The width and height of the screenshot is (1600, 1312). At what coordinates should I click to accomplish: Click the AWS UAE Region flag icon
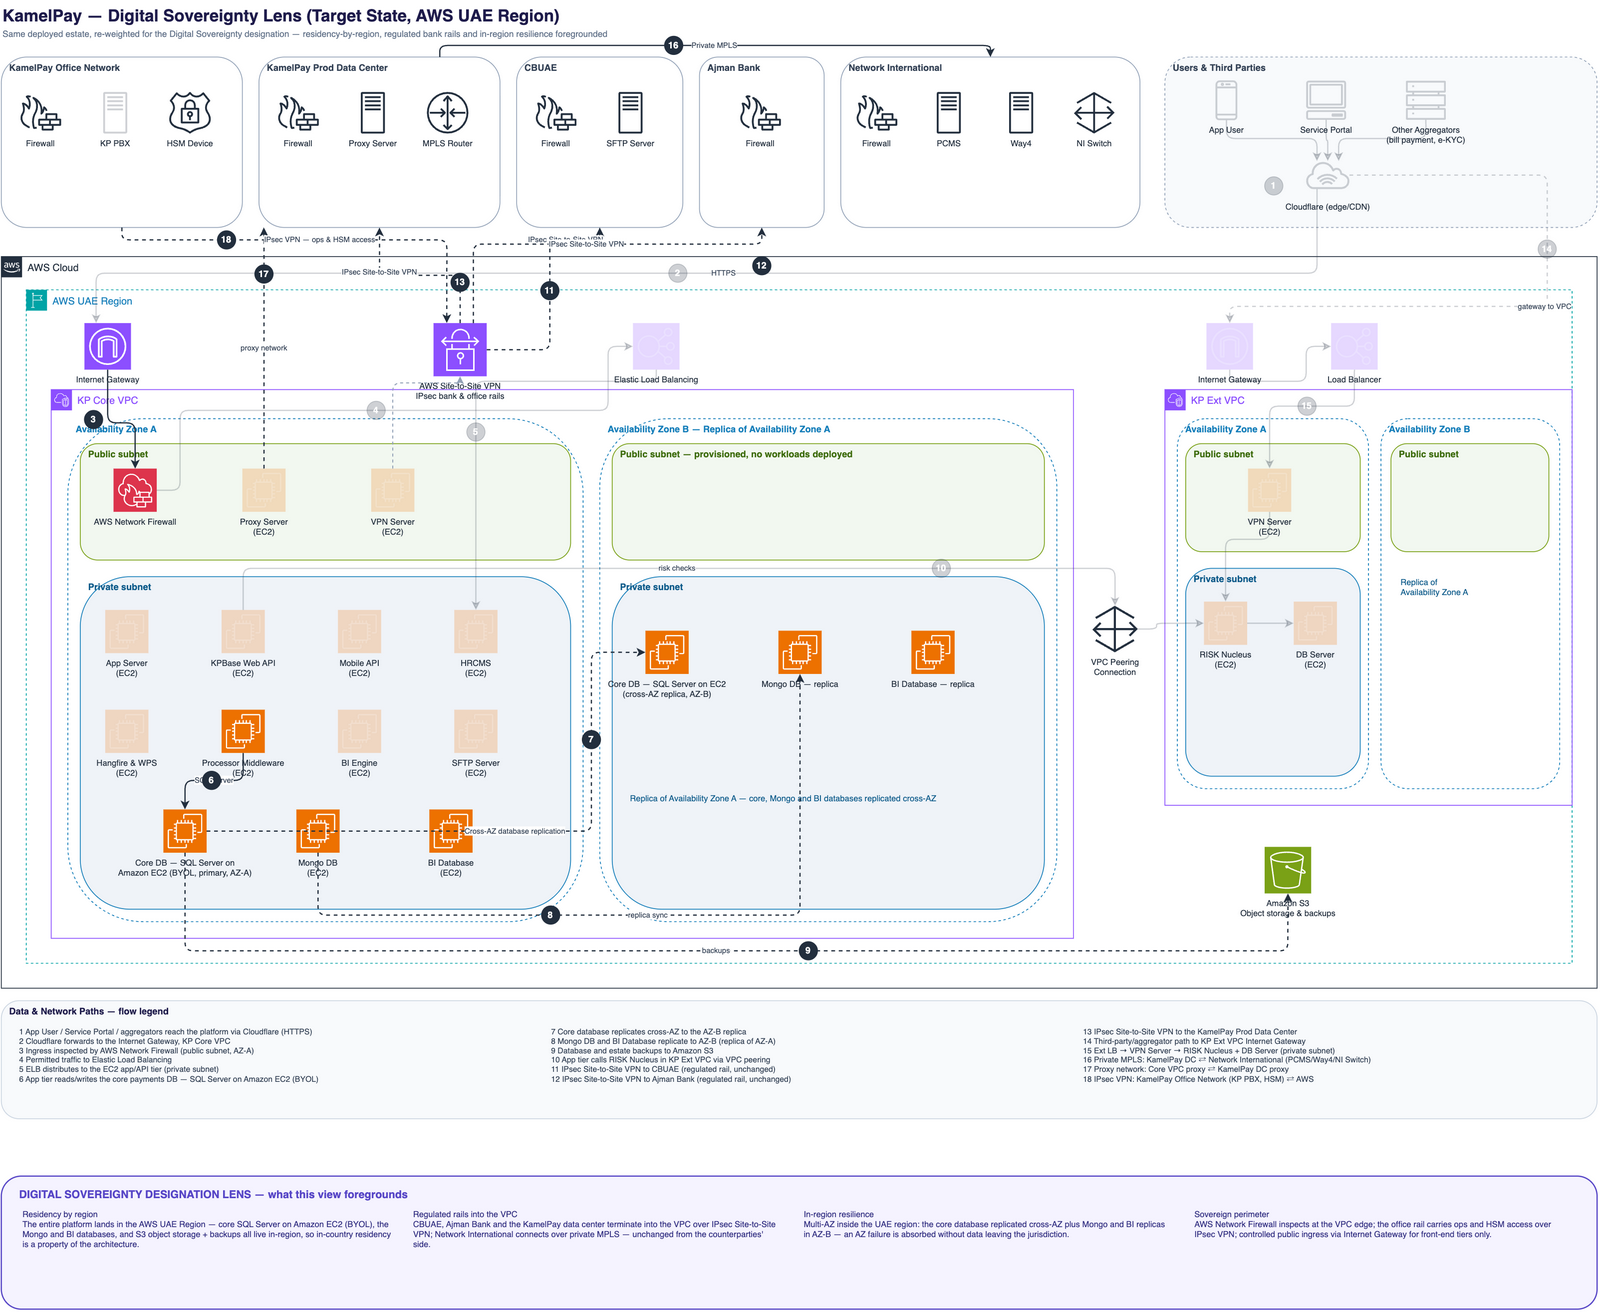click(x=36, y=300)
